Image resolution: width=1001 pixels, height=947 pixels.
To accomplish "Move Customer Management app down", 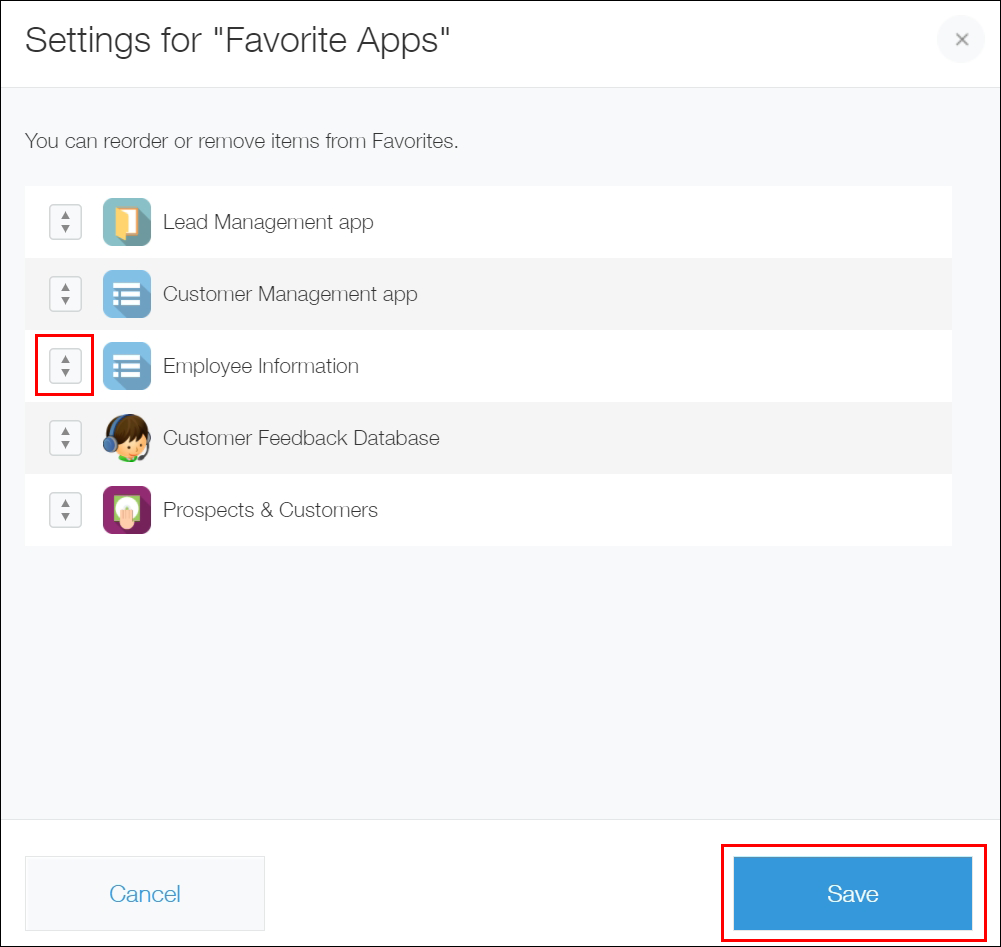I will point(65,300).
